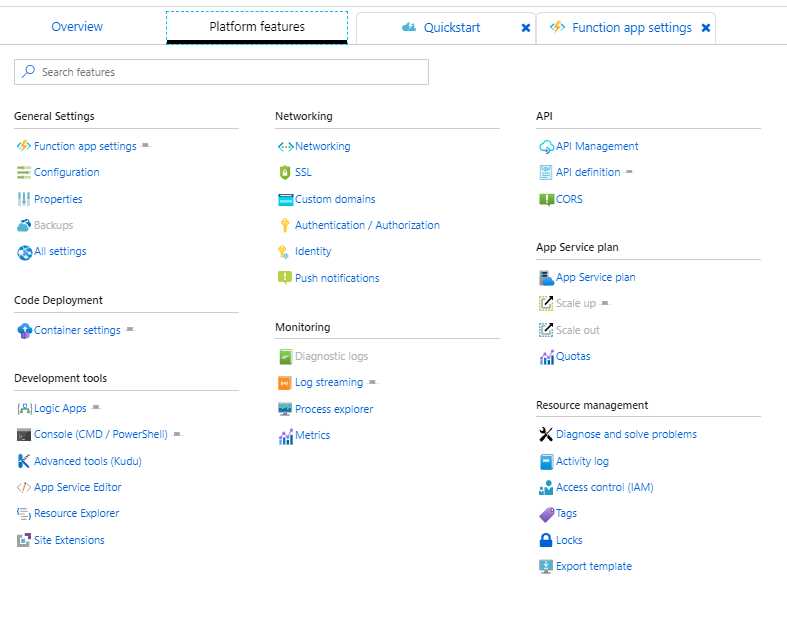Open the Quotas link
787x632 pixels.
point(573,356)
